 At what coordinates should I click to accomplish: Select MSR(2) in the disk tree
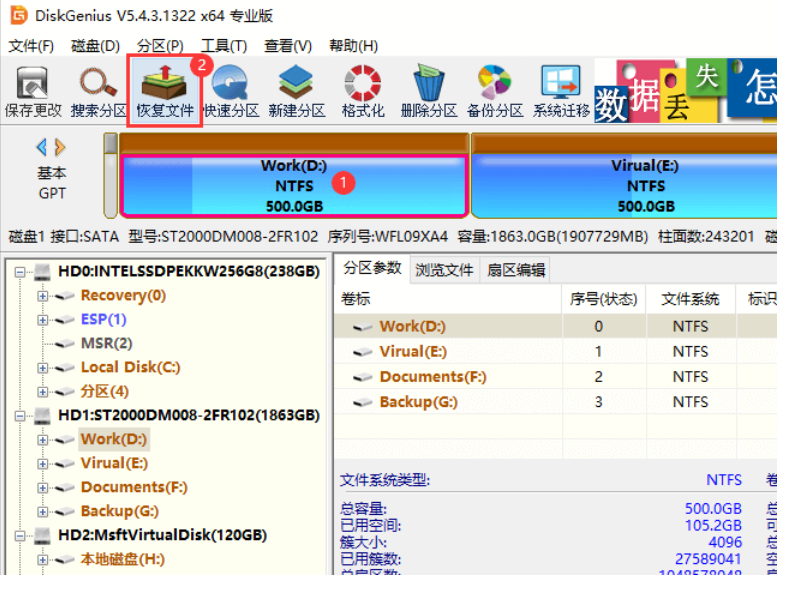(x=107, y=344)
